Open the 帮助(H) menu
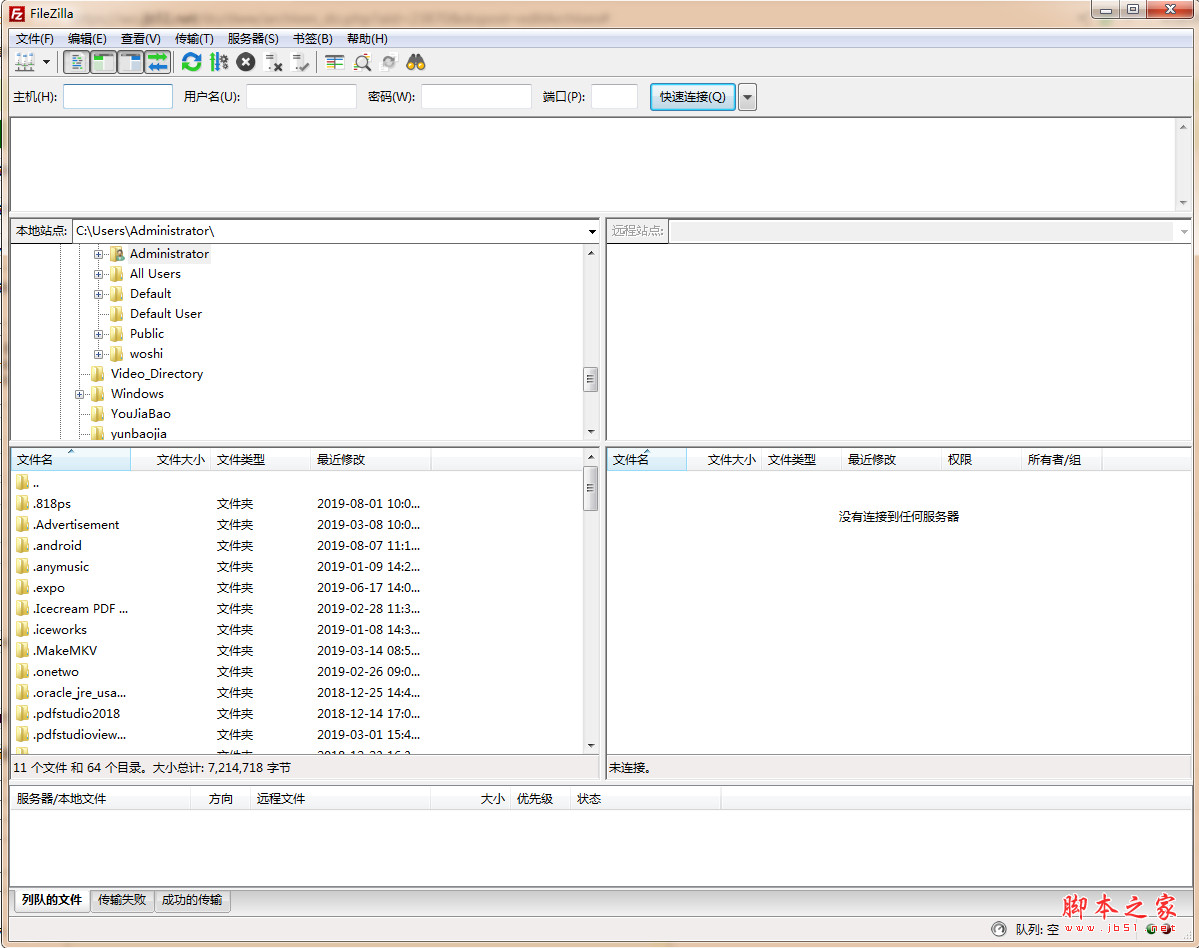Image resolution: width=1199 pixels, height=948 pixels. [x=367, y=39]
